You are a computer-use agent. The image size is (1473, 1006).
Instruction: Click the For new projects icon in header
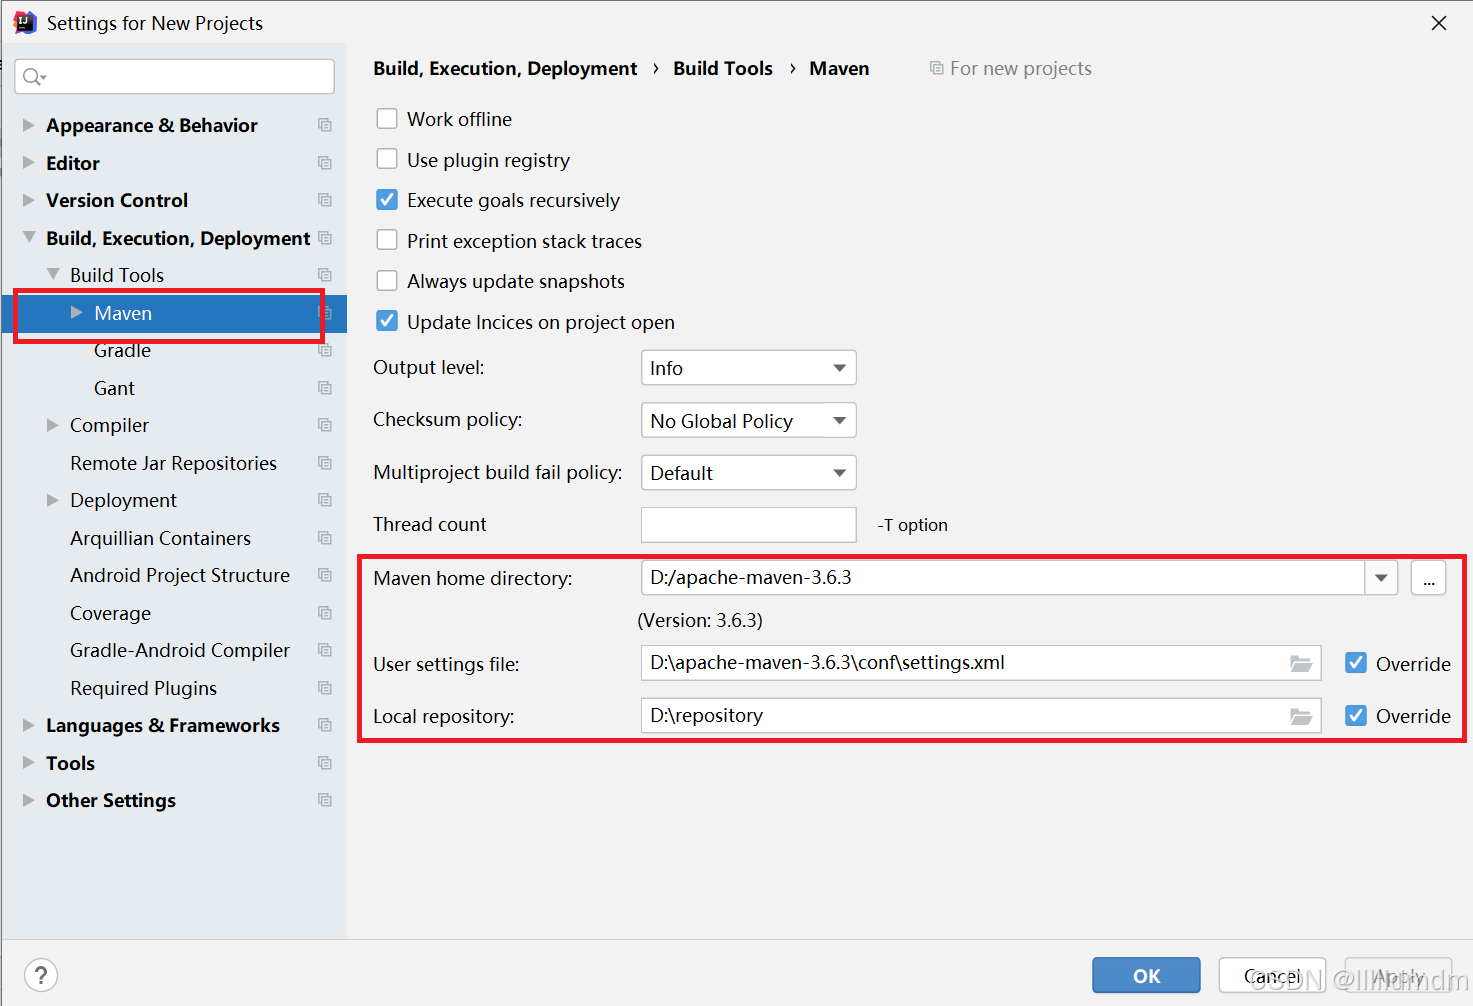(936, 68)
